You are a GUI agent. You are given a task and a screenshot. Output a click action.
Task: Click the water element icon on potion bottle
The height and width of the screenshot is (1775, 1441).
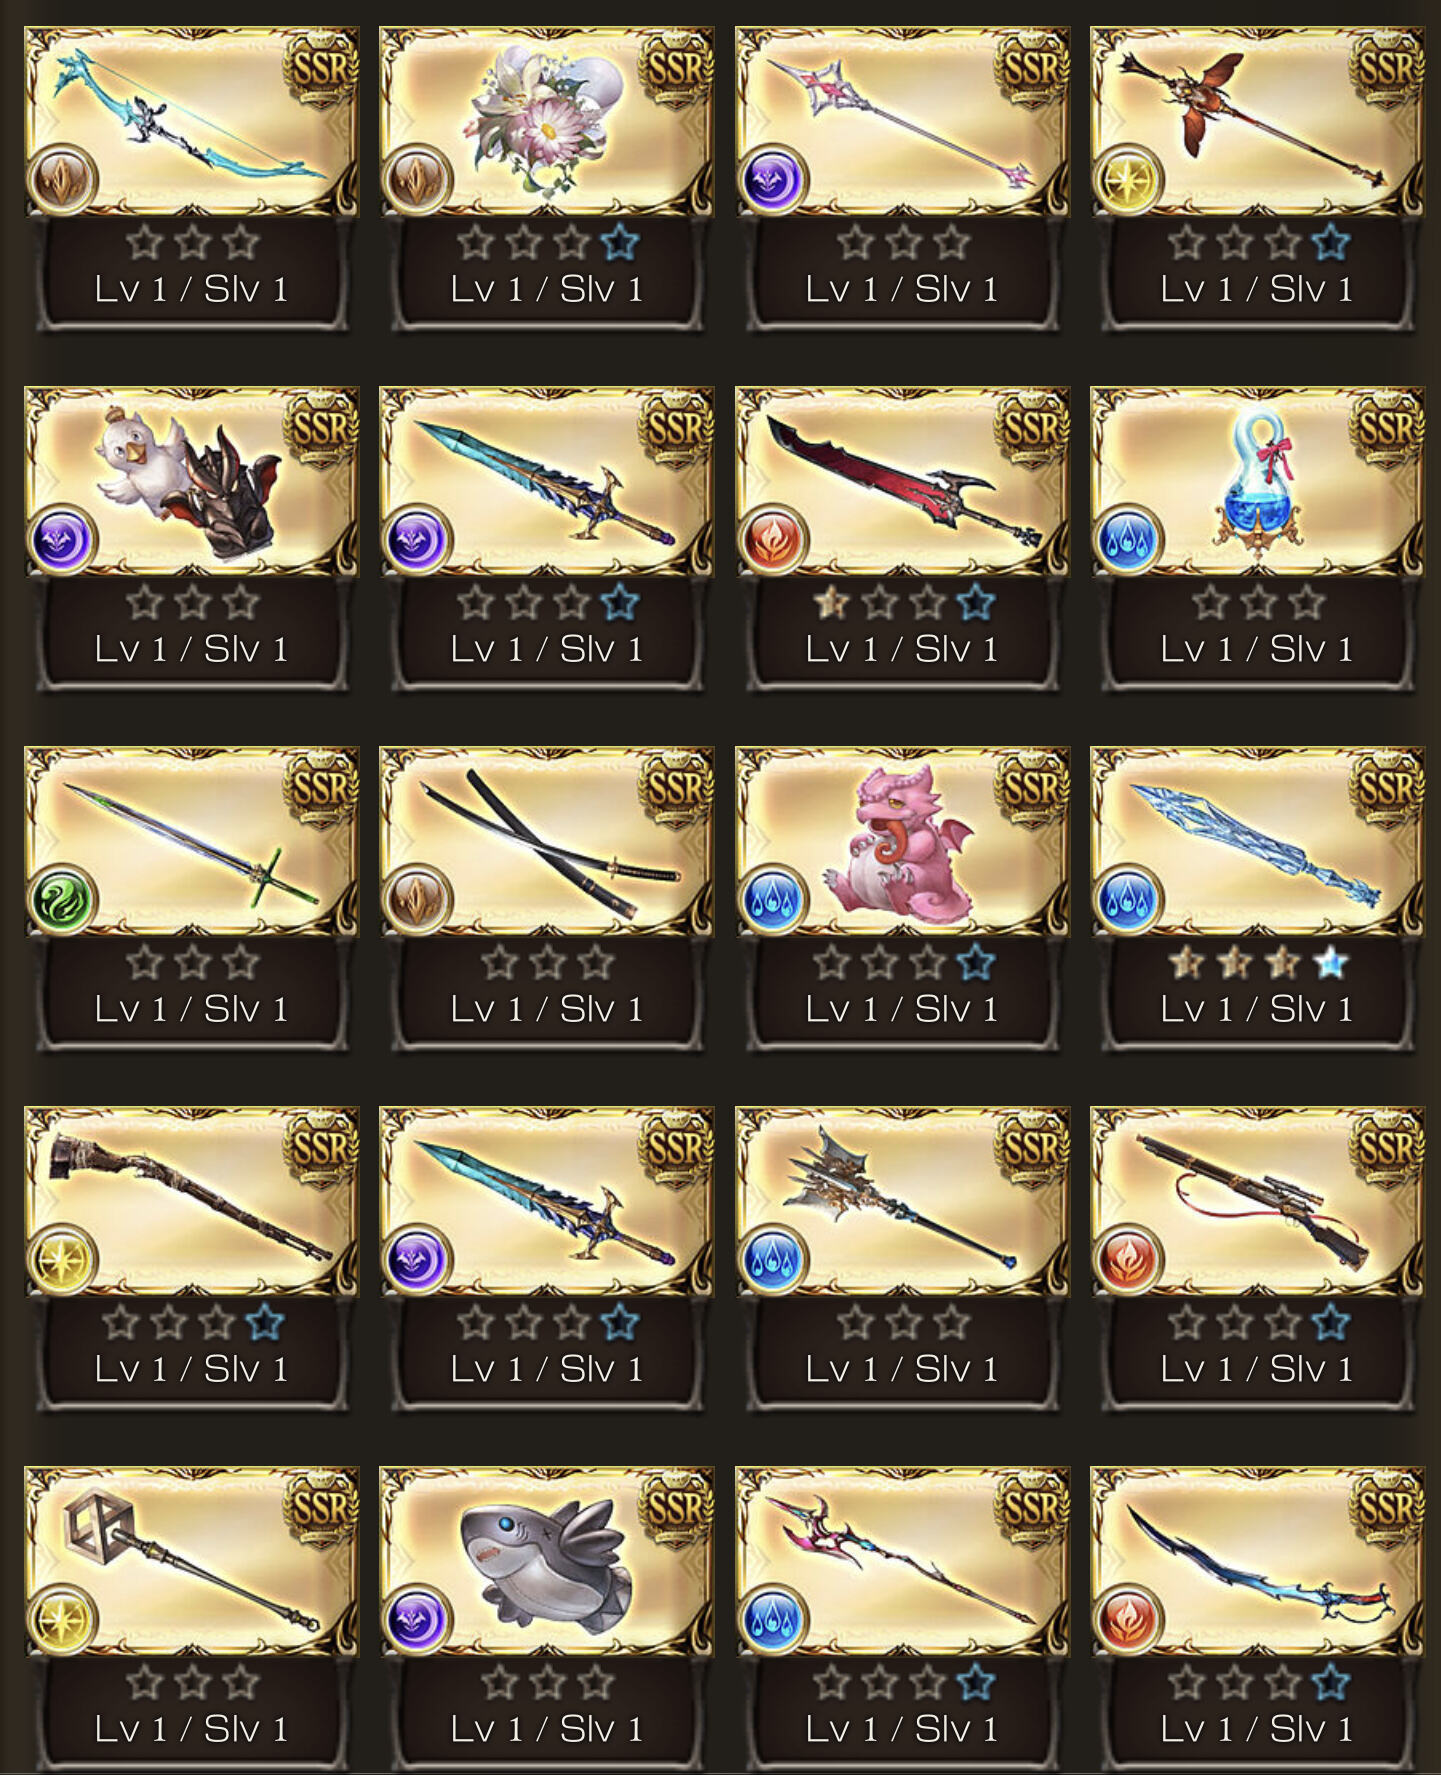pos(1128,540)
